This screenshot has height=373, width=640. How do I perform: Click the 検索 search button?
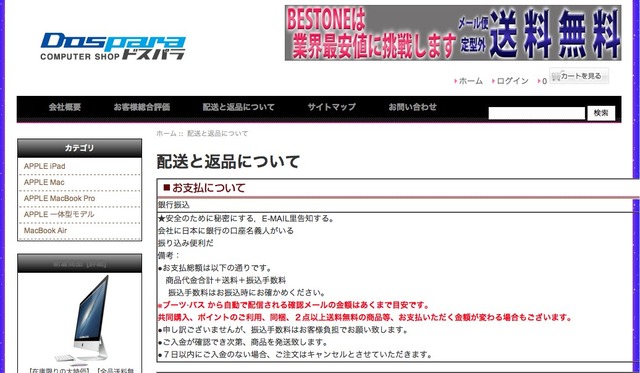click(601, 113)
